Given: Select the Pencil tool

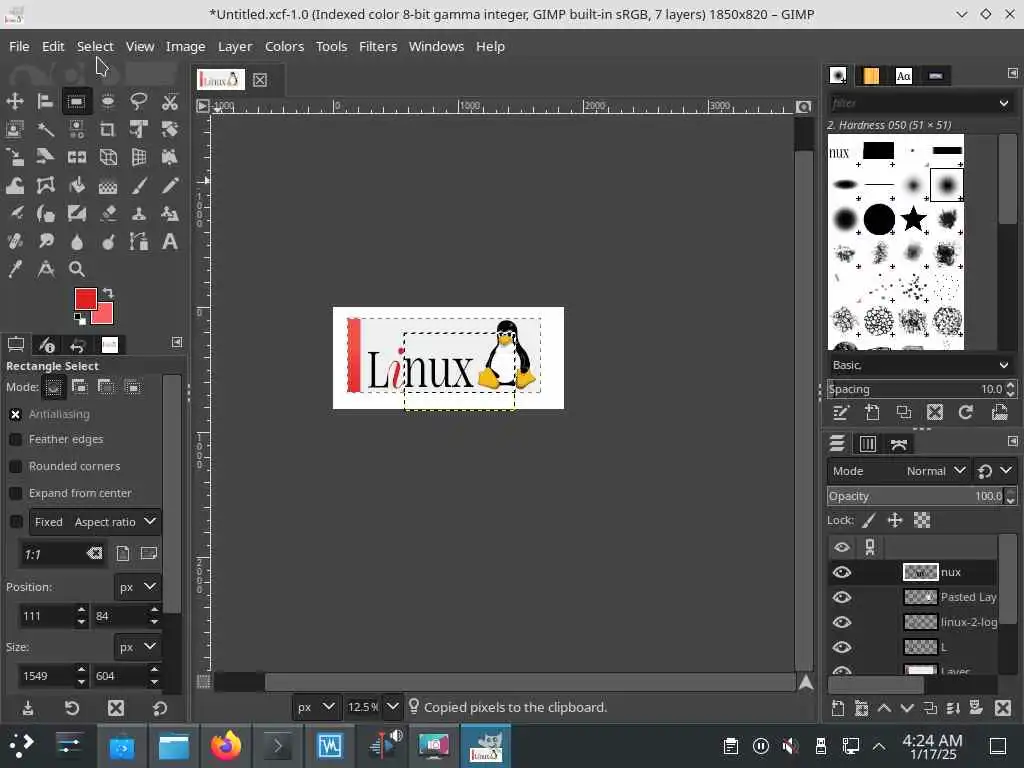Looking at the screenshot, I should pyautogui.click(x=170, y=185).
